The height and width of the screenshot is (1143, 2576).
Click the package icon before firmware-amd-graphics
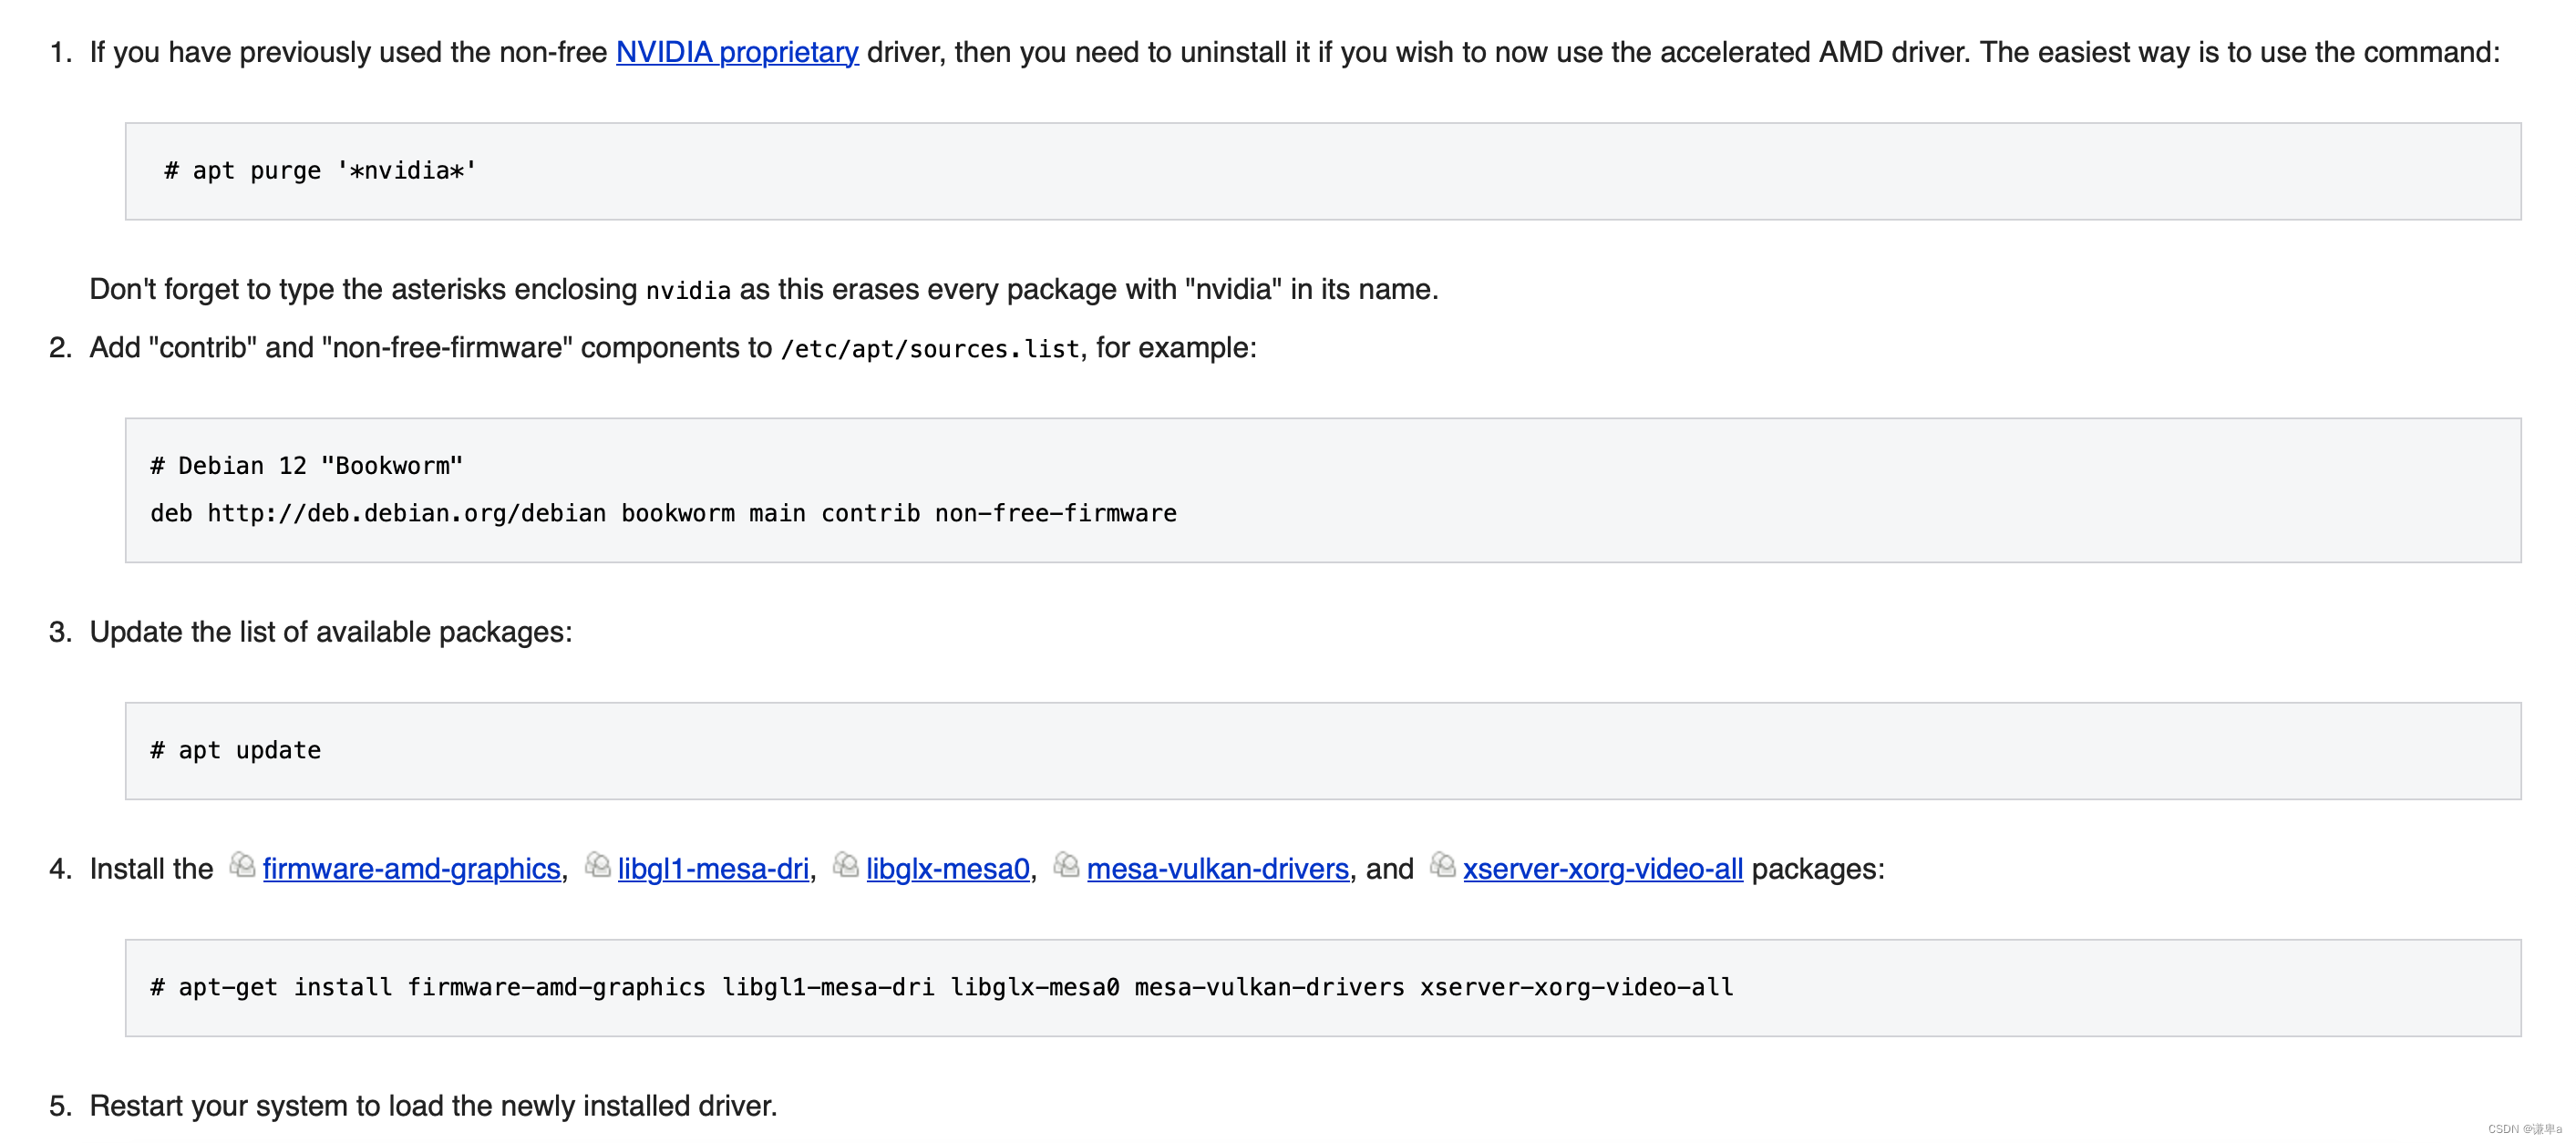point(242,864)
